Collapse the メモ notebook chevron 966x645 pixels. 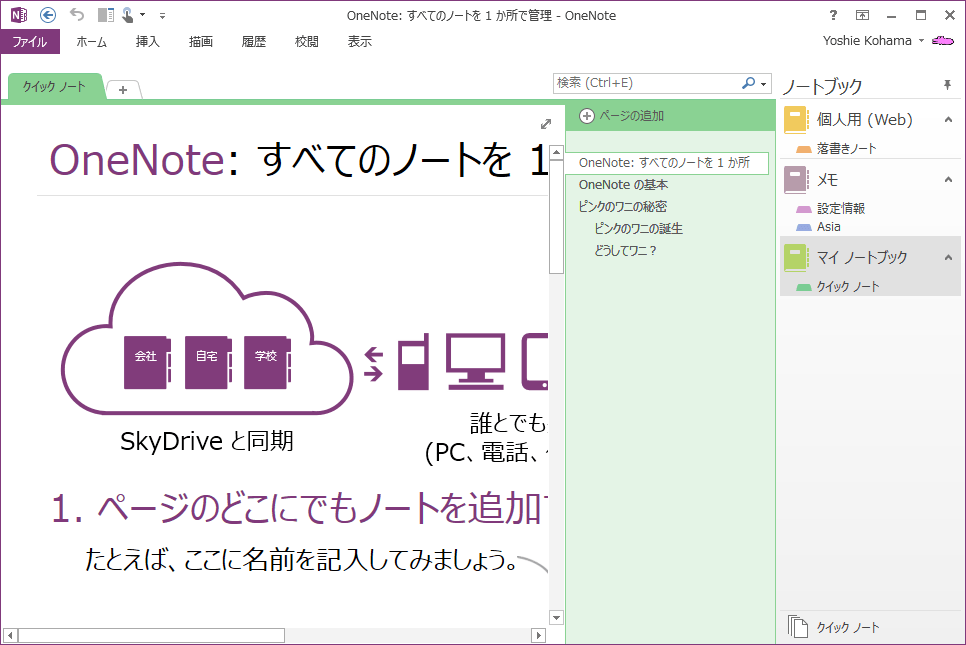(948, 180)
